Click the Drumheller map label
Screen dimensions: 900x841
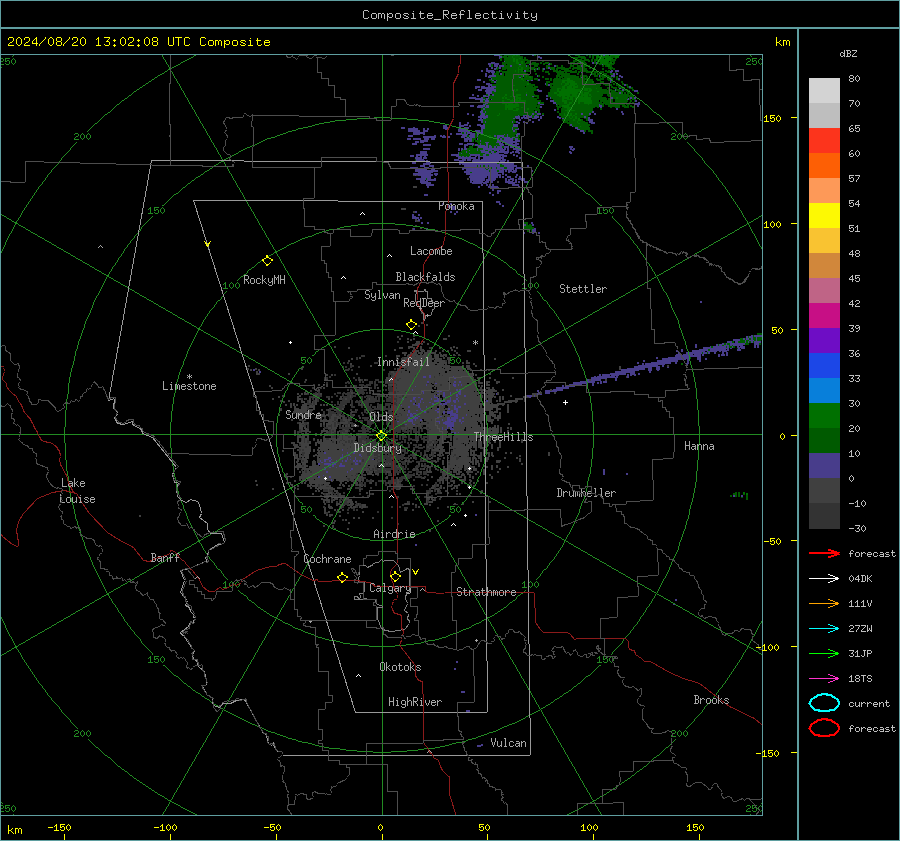click(x=586, y=493)
